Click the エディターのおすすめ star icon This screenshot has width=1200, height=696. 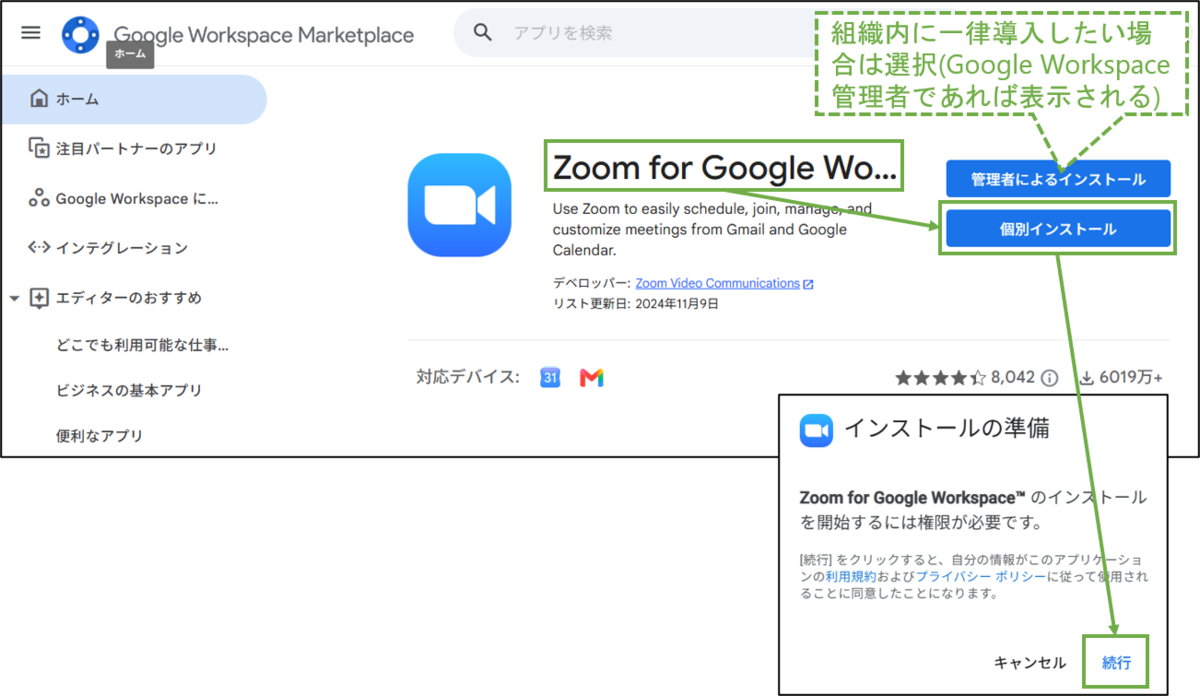(x=39, y=298)
